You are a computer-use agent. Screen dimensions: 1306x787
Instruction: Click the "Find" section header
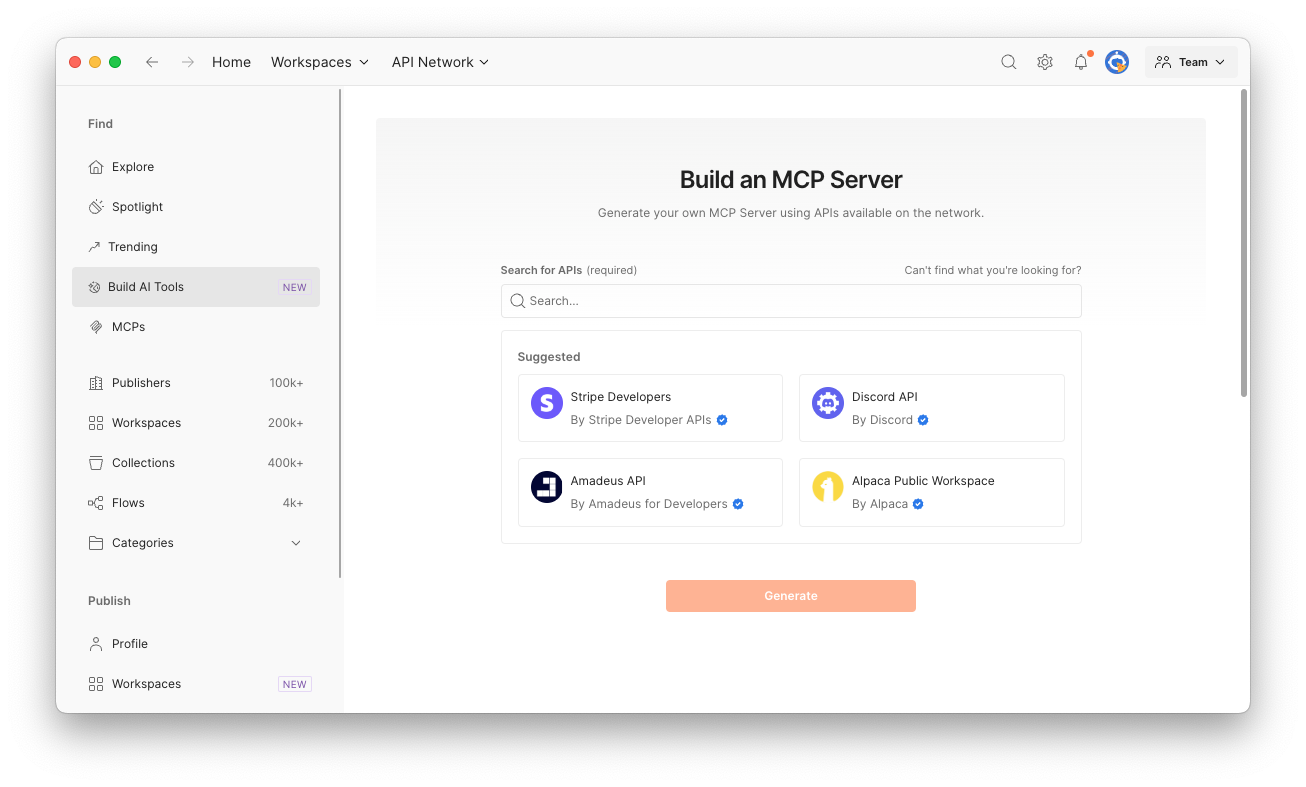click(100, 124)
